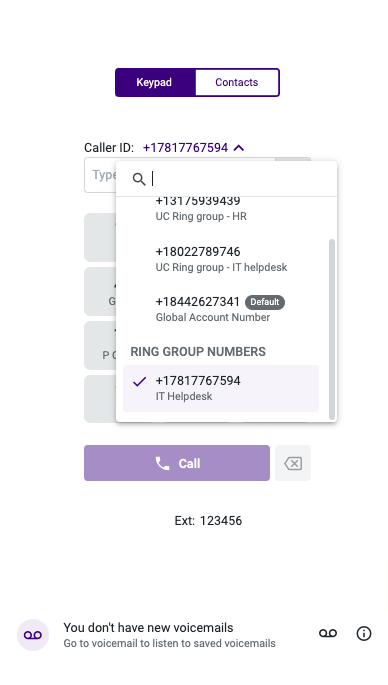
Task: Switch to the Contacts tab
Action: (237, 82)
